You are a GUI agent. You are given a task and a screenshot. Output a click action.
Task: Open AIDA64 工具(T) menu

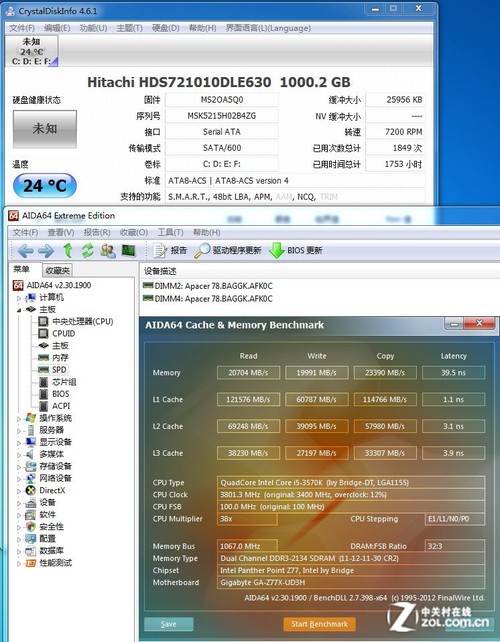click(x=171, y=233)
